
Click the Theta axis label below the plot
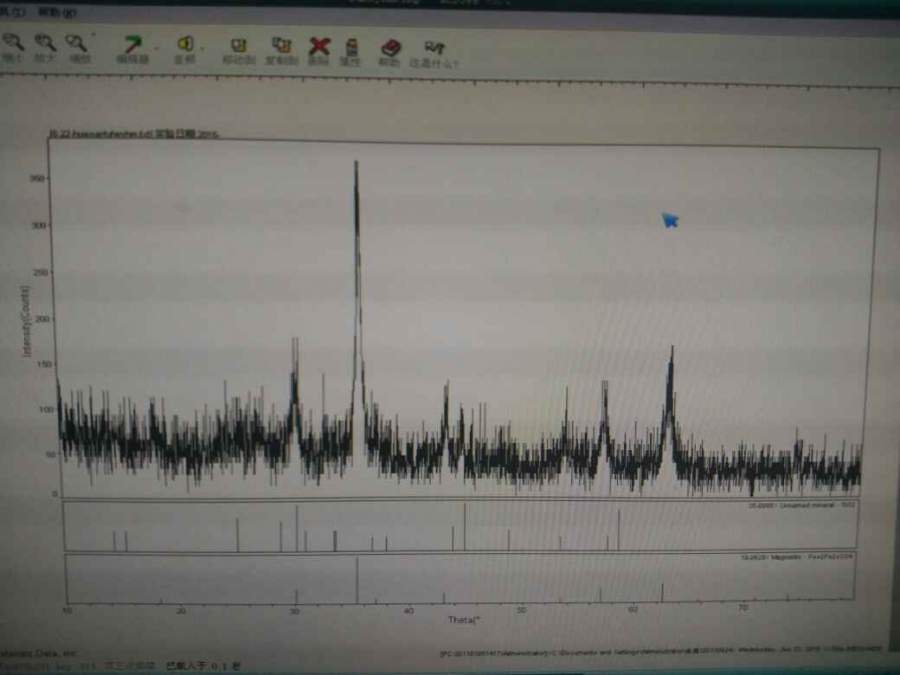click(x=463, y=620)
